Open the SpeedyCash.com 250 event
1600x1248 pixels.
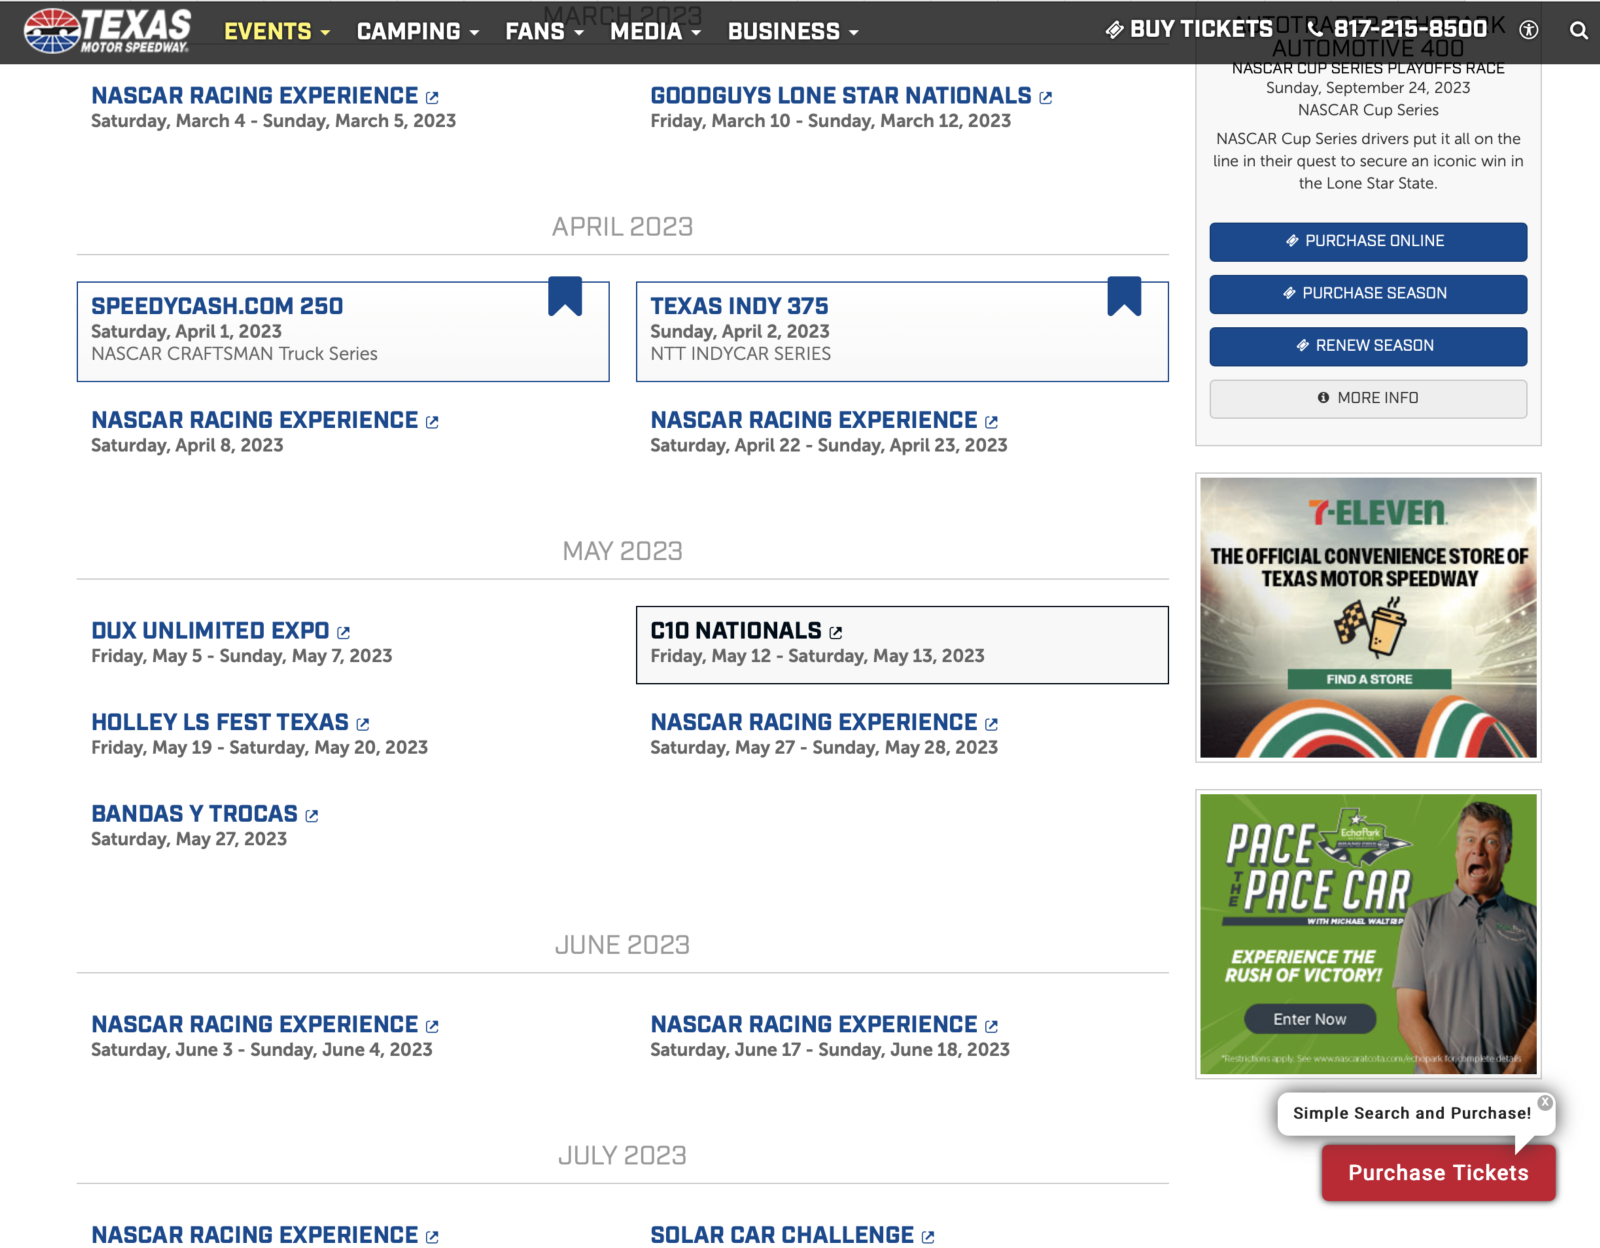tap(217, 306)
